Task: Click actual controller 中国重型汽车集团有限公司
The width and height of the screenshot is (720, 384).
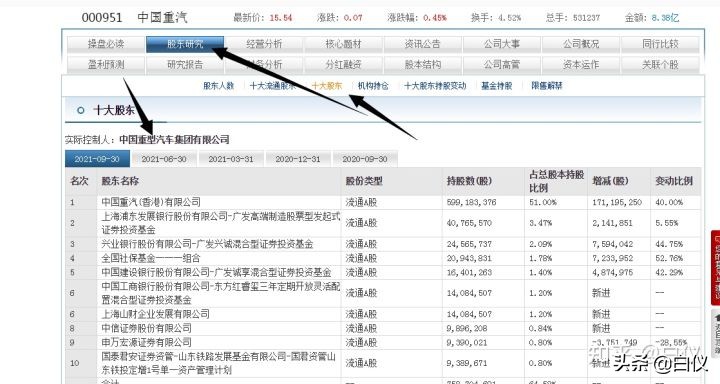Action: click(174, 140)
